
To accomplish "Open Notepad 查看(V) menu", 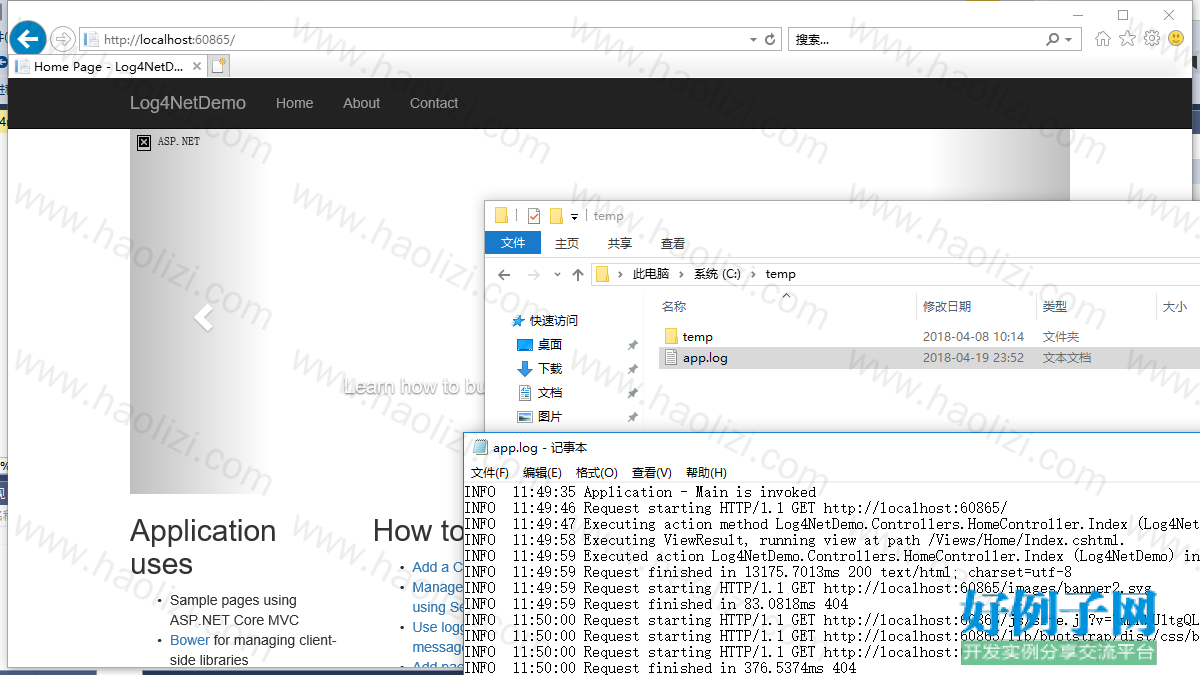I will coord(652,473).
